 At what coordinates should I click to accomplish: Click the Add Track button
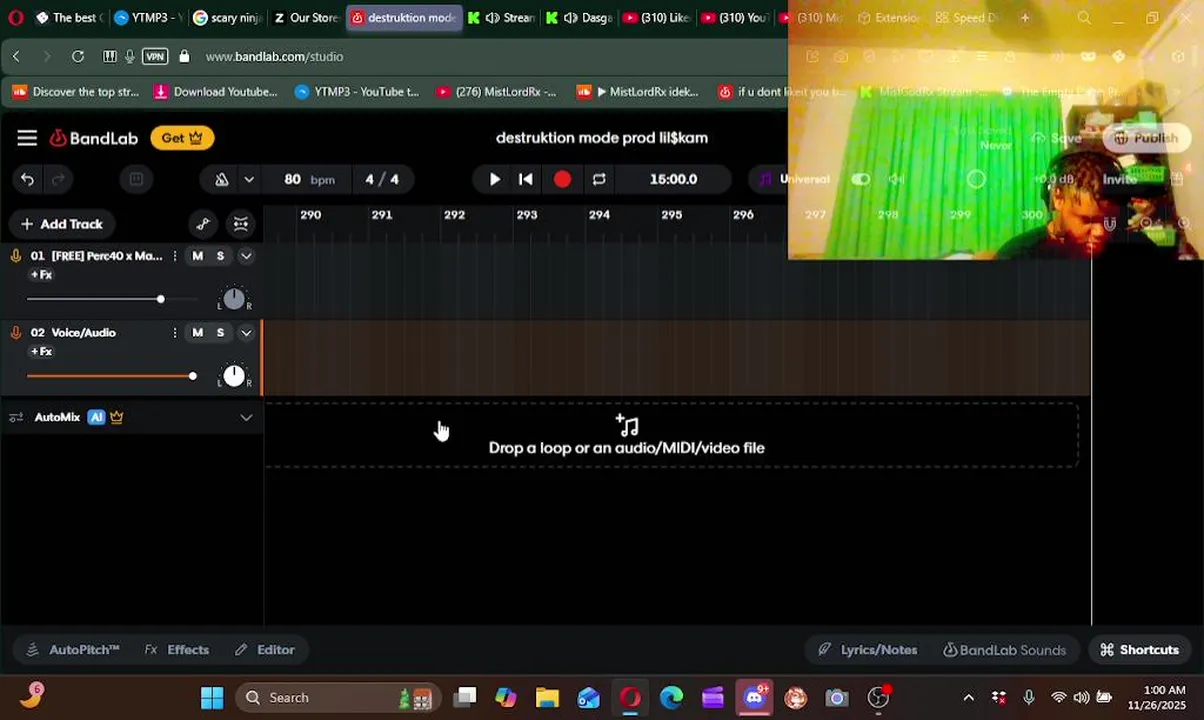point(62,224)
